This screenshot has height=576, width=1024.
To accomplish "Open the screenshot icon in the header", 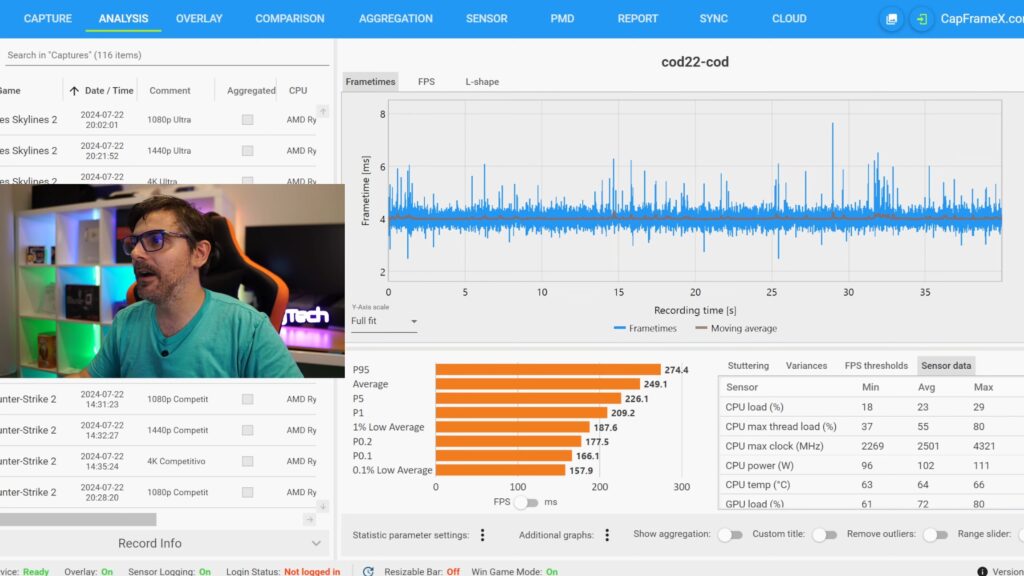I will [891, 19].
